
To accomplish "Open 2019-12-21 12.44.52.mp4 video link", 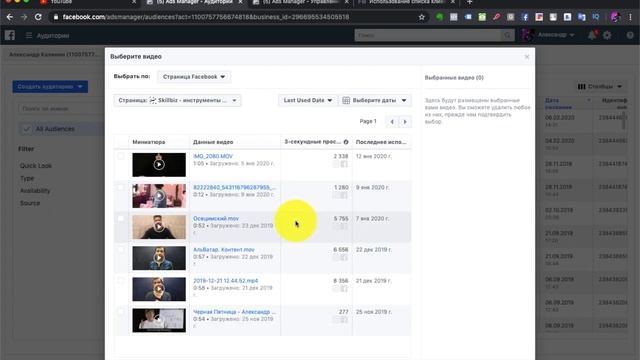I will 226,281.
